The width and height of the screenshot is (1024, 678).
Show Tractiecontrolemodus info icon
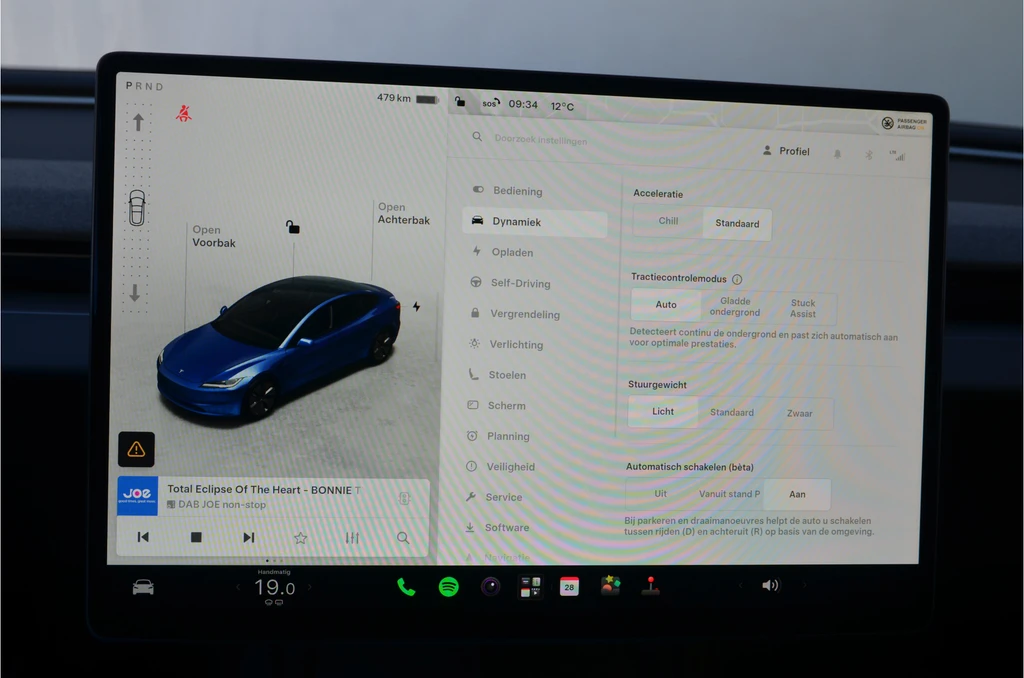click(737, 280)
